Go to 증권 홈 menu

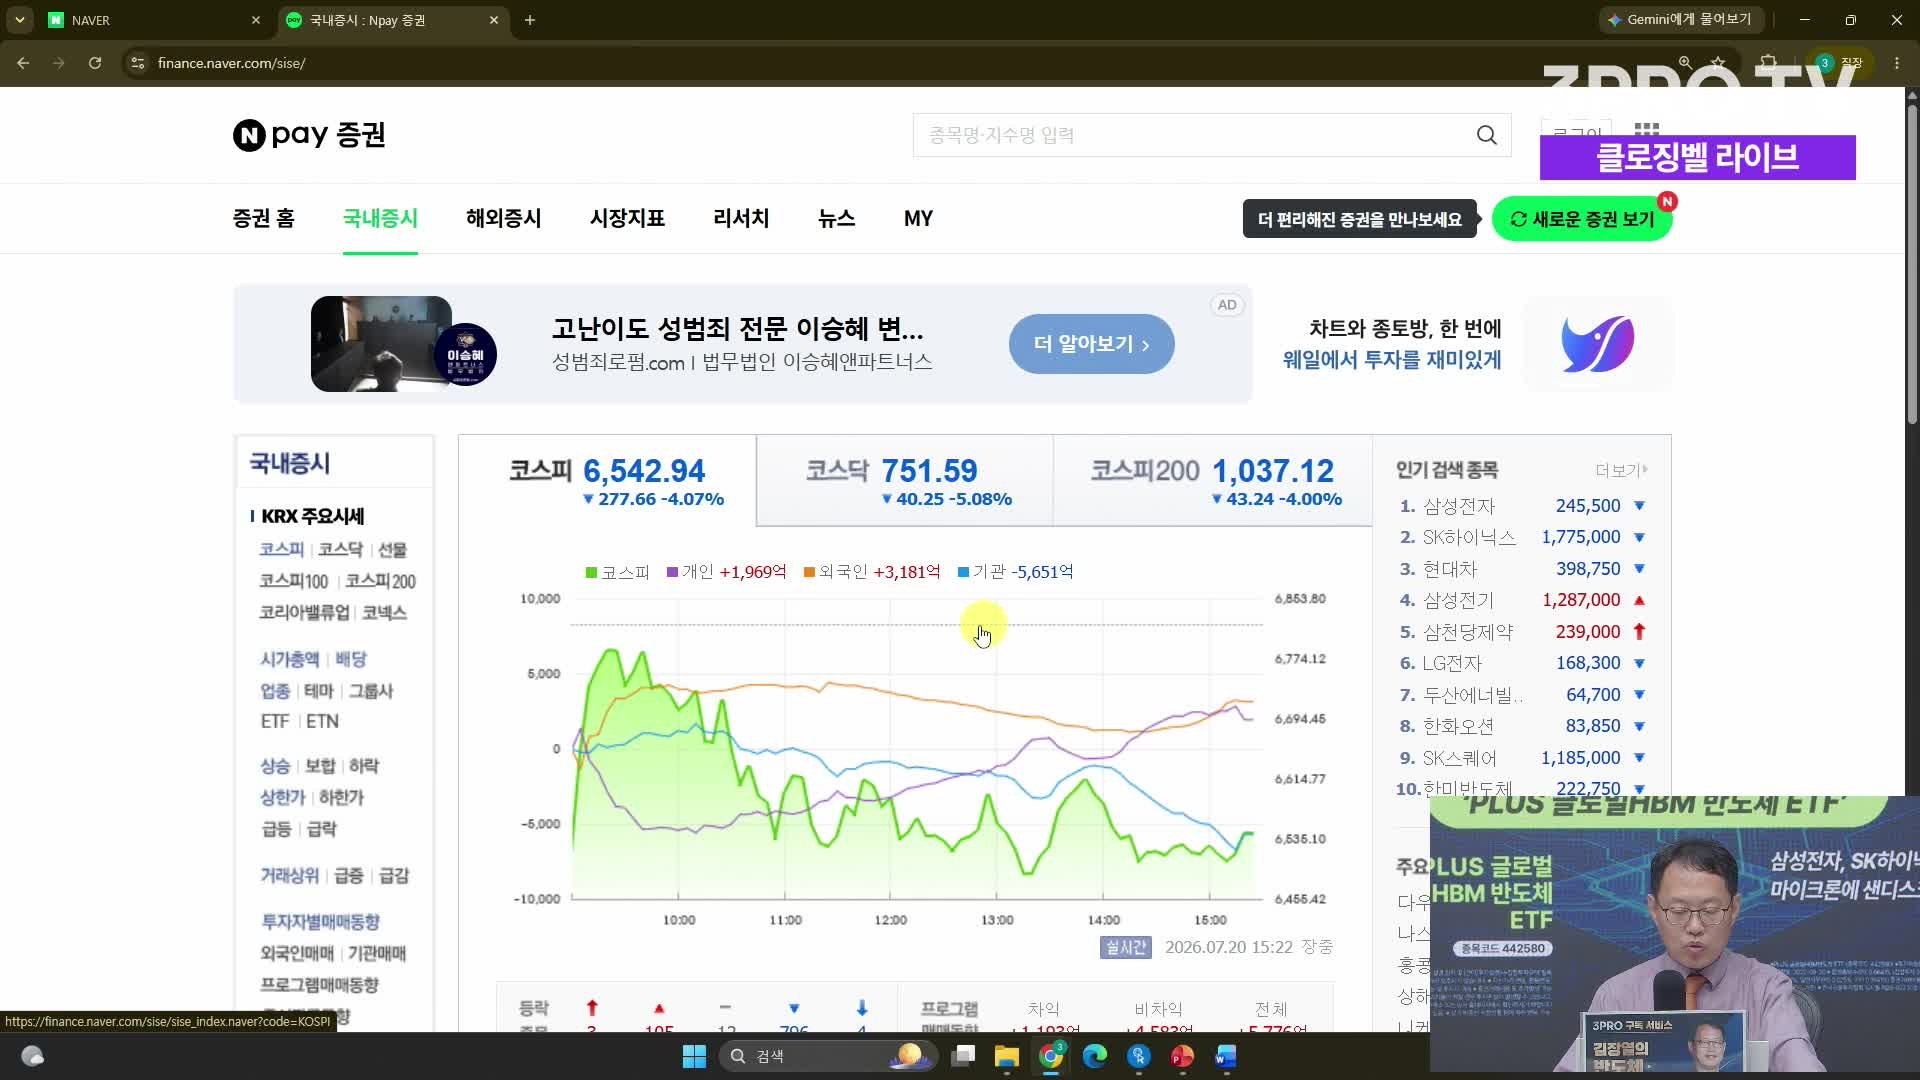(264, 218)
